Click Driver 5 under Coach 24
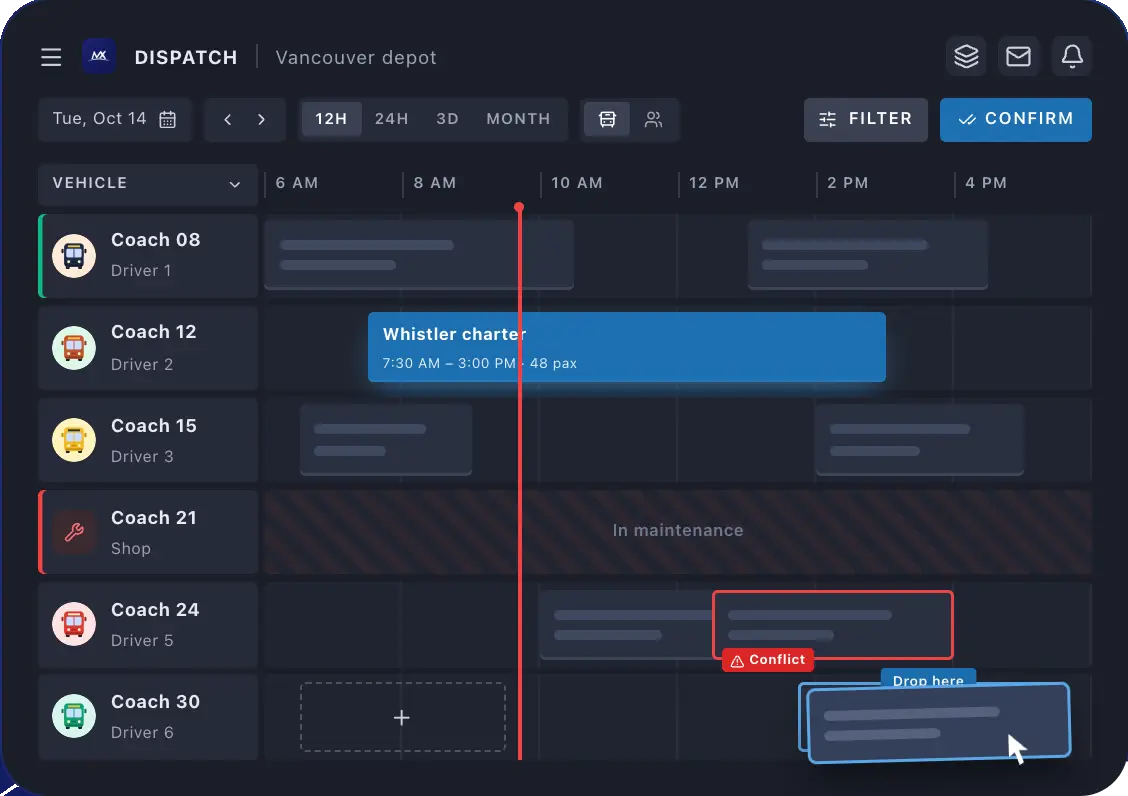This screenshot has width=1128, height=796. pyautogui.click(x=142, y=641)
